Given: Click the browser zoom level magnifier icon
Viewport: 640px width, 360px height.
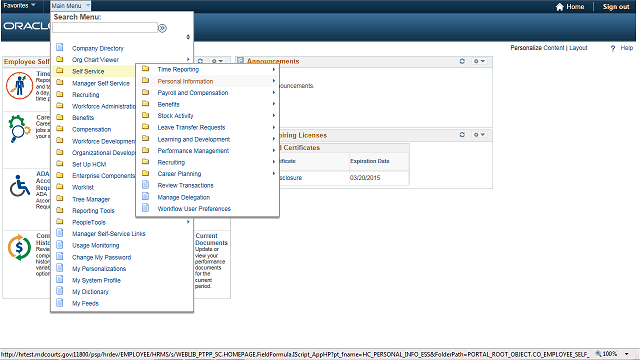Looking at the screenshot, I should pyautogui.click(x=598, y=354).
